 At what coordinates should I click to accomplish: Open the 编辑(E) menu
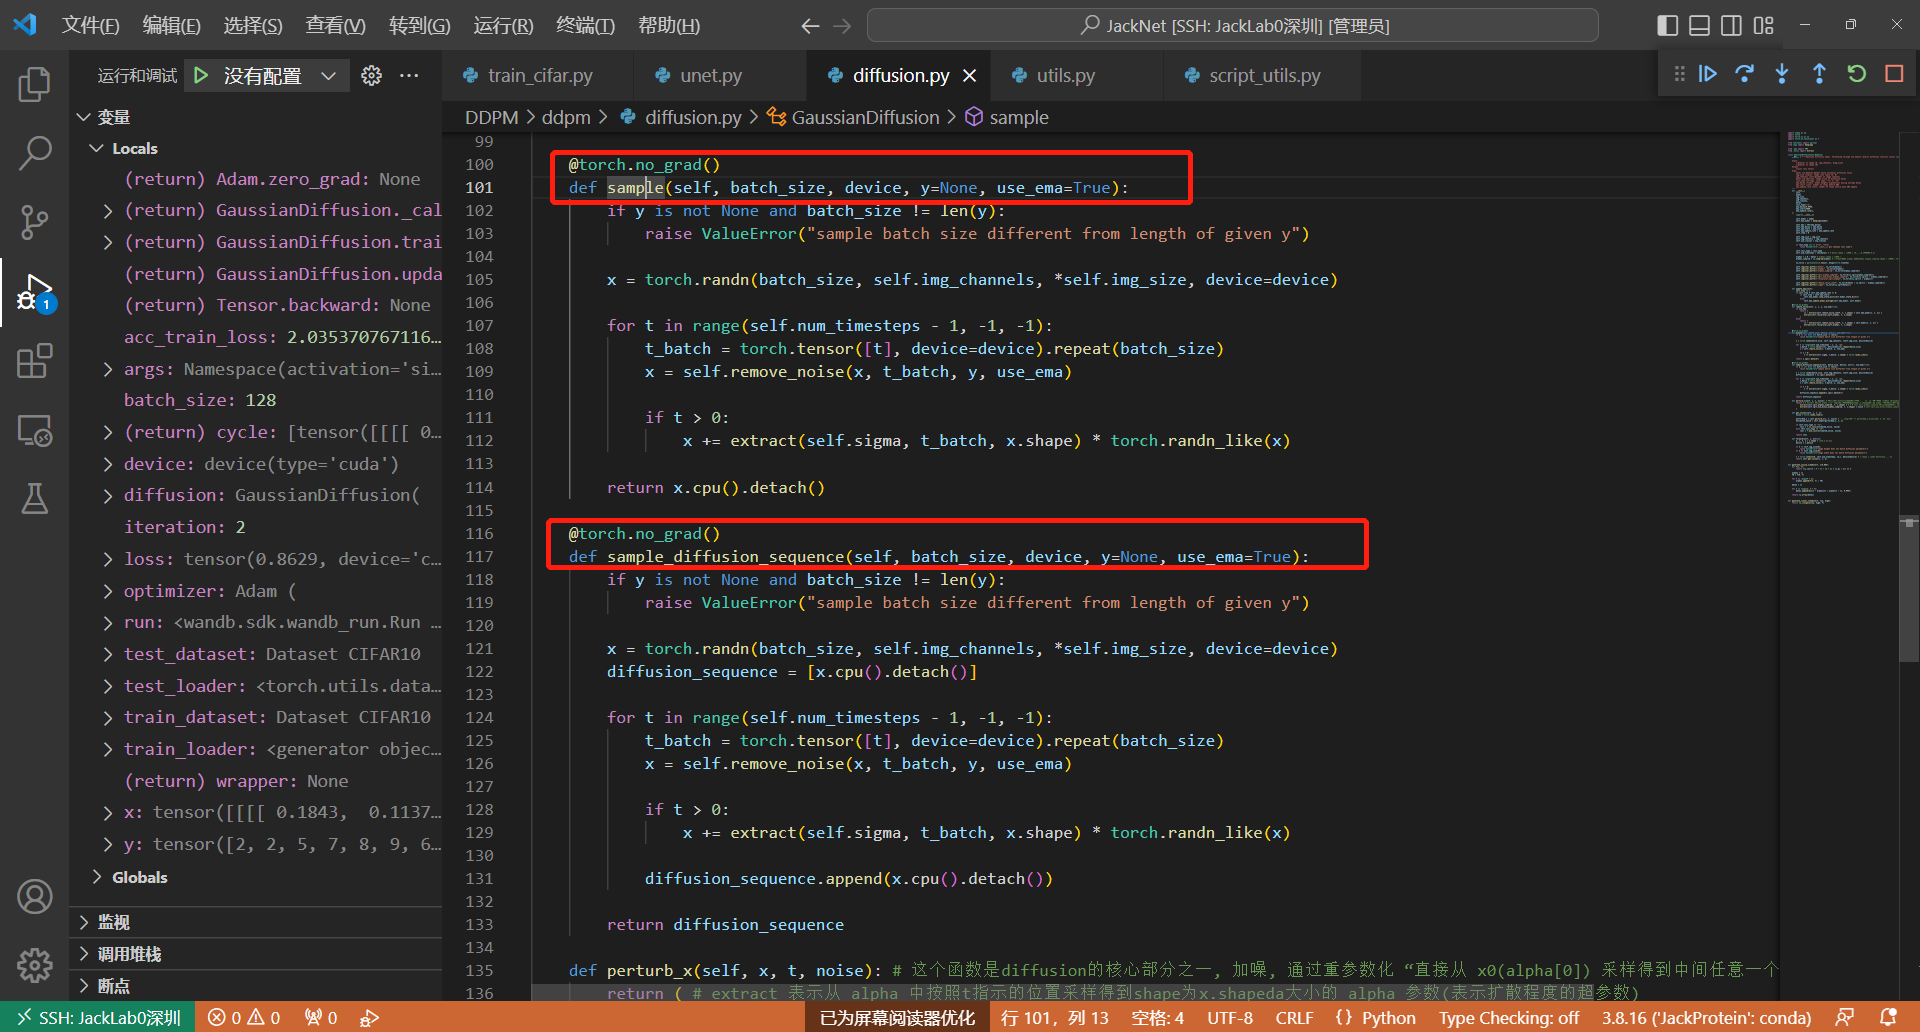point(171,26)
